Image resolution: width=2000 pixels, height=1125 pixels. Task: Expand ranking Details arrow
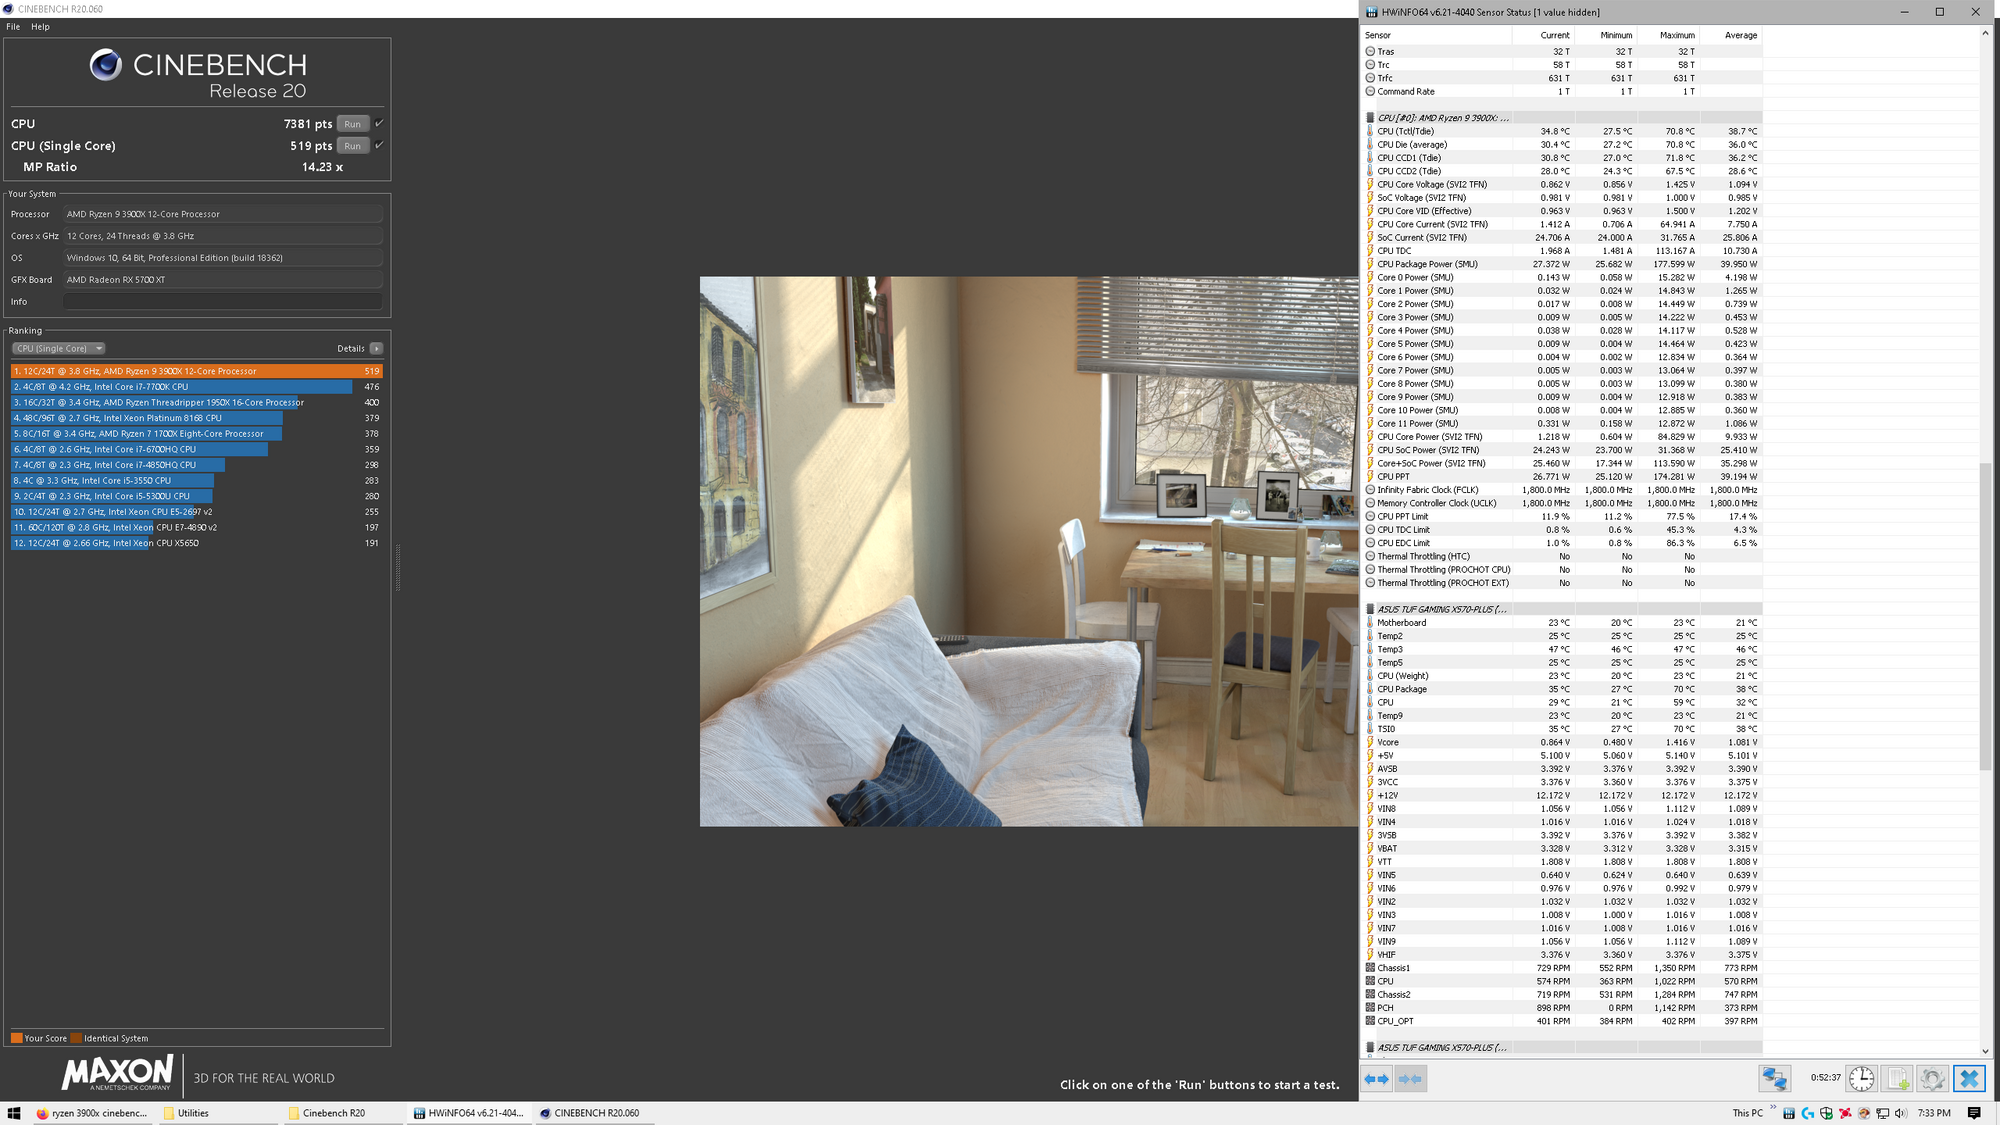[376, 349]
